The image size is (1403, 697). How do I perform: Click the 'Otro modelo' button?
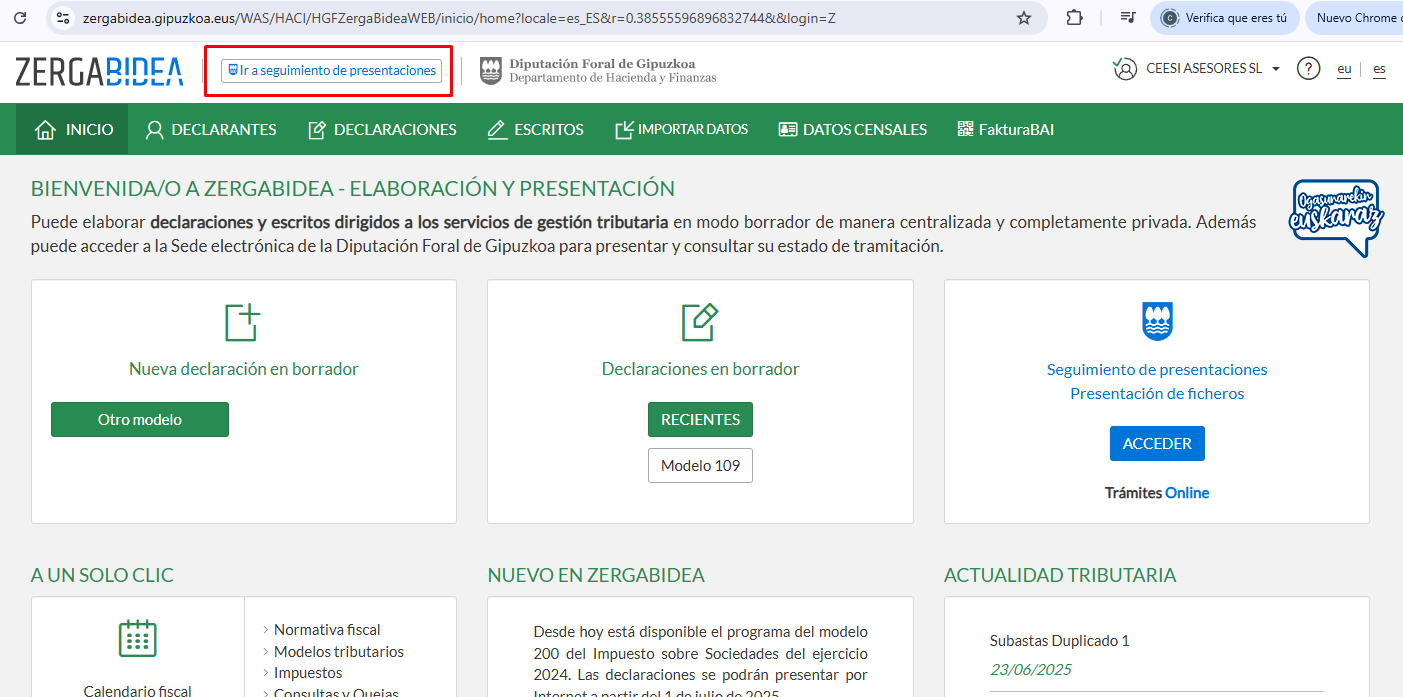(140, 420)
